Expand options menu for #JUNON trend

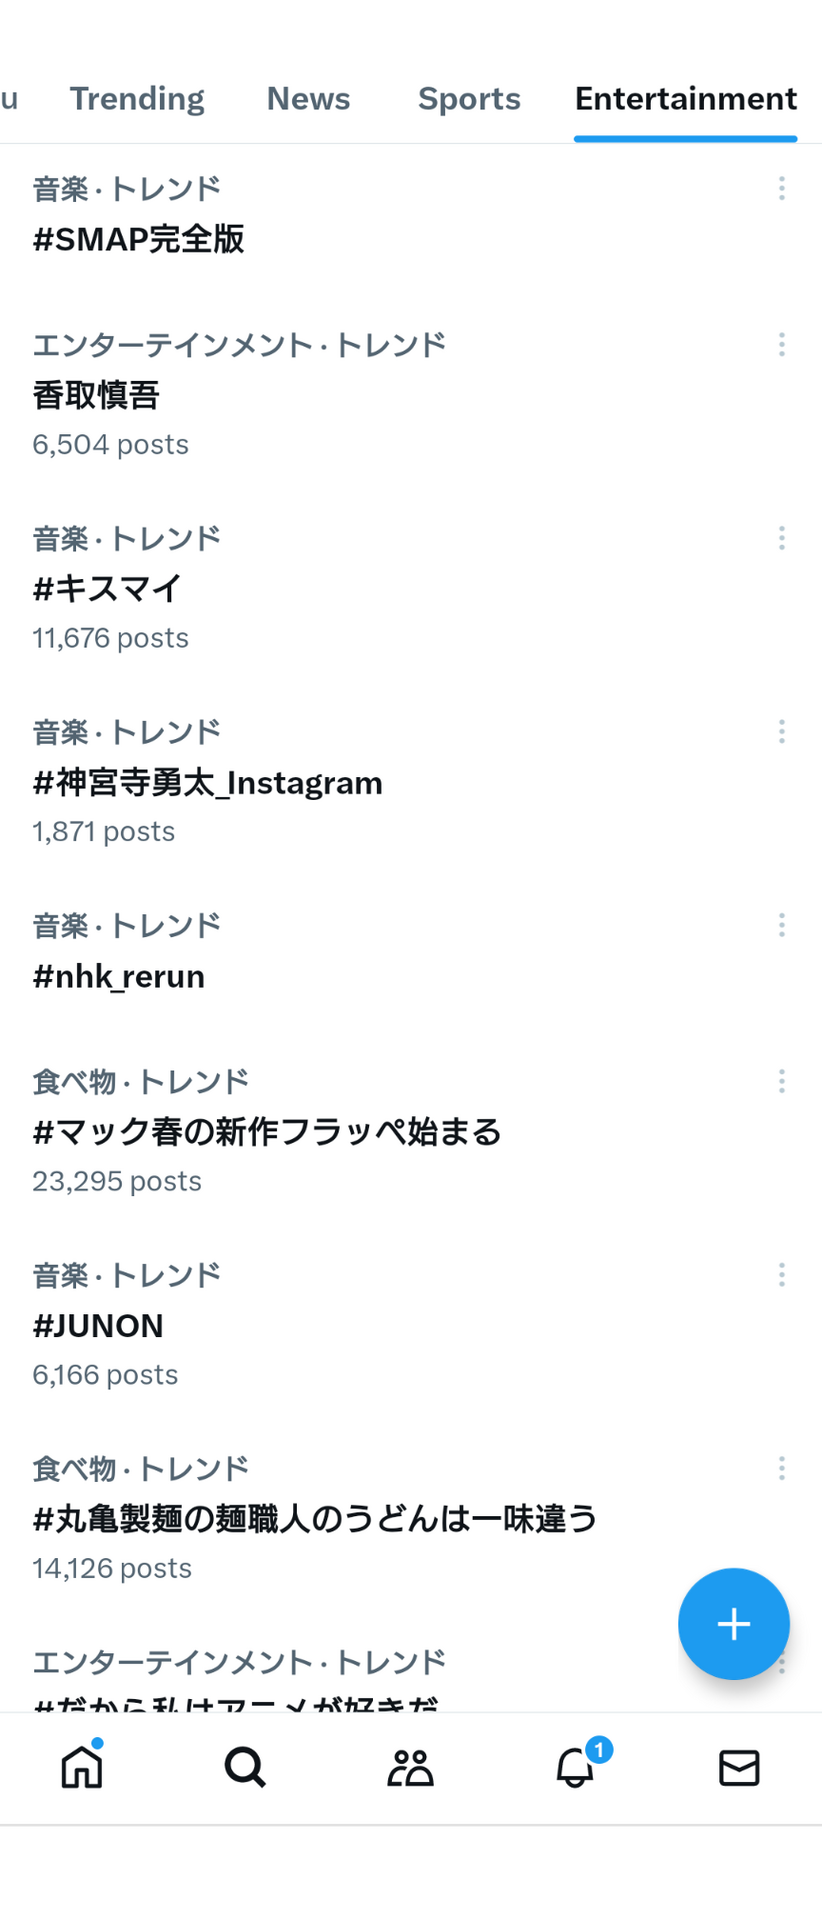781,1274
